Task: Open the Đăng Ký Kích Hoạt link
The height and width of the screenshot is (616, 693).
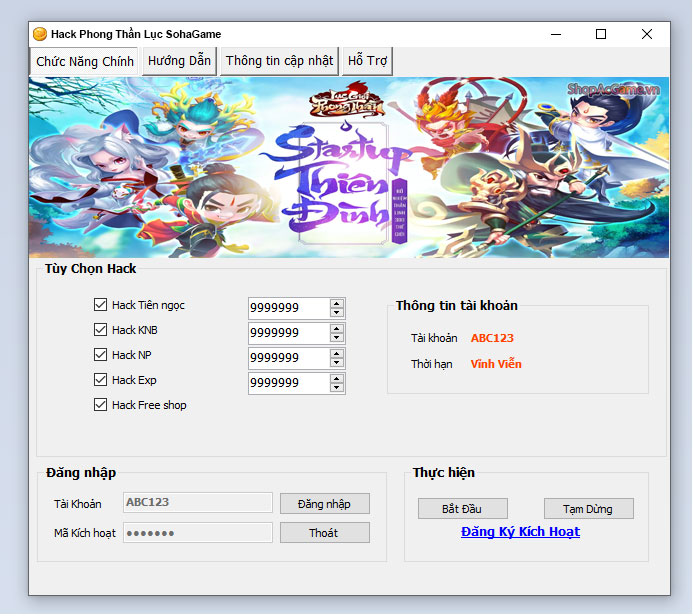Action: point(521,532)
